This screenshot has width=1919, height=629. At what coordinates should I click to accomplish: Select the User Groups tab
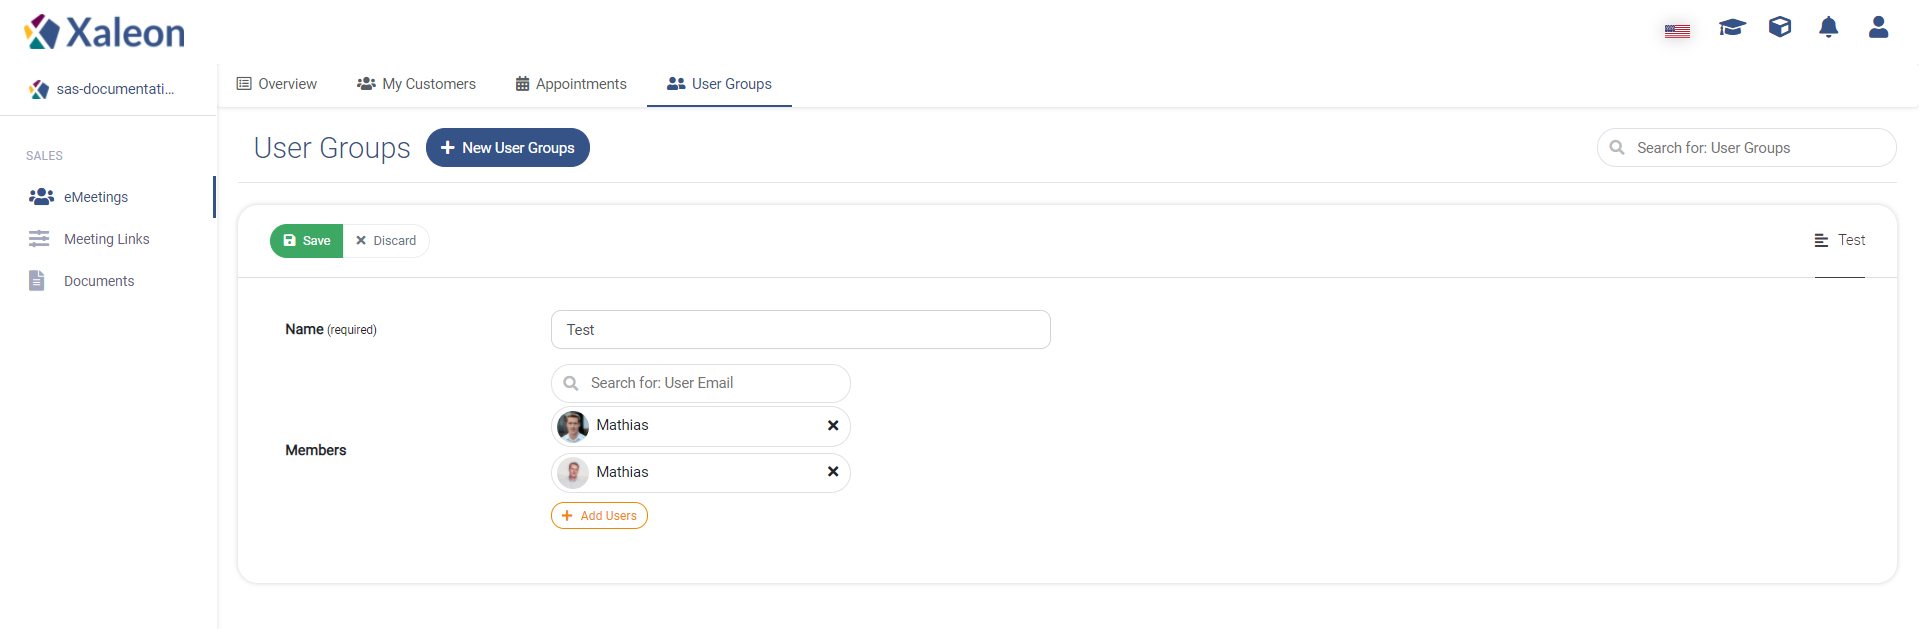[720, 84]
